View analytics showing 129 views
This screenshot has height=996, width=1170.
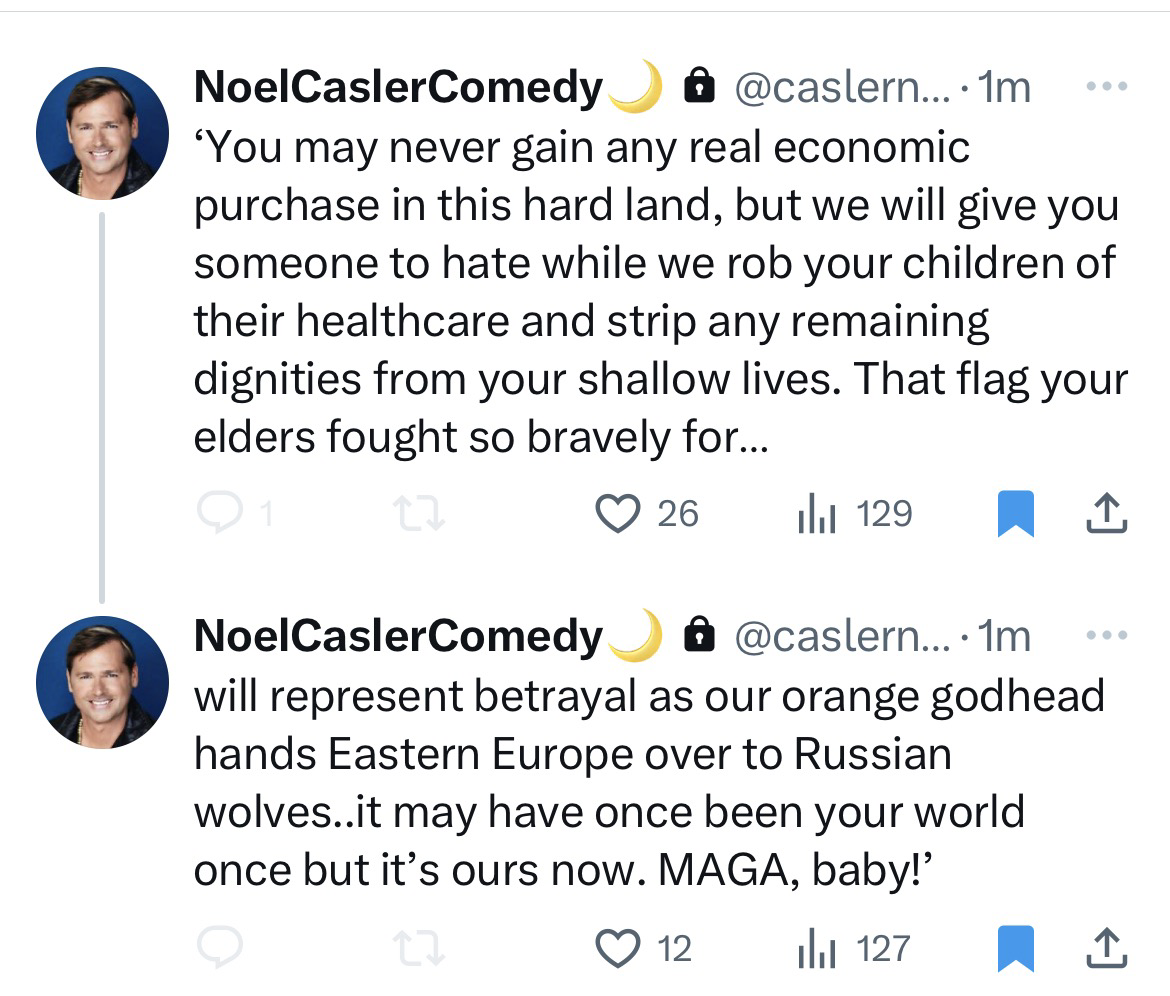pyautogui.click(x=816, y=514)
